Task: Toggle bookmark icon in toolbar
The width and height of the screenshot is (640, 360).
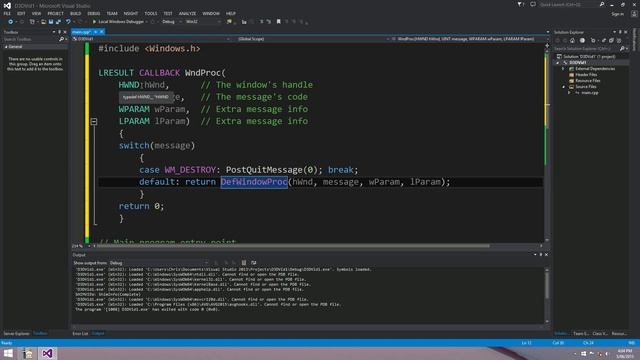Action: click(279, 22)
